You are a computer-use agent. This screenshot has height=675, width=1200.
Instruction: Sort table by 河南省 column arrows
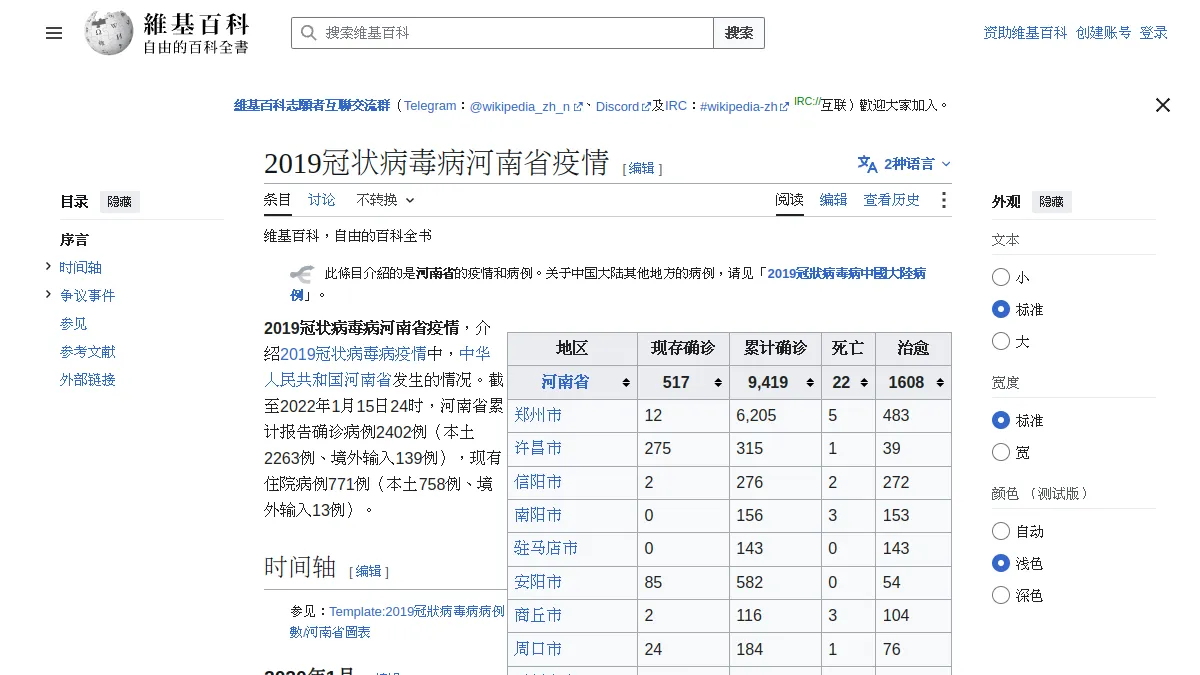[x=626, y=383]
